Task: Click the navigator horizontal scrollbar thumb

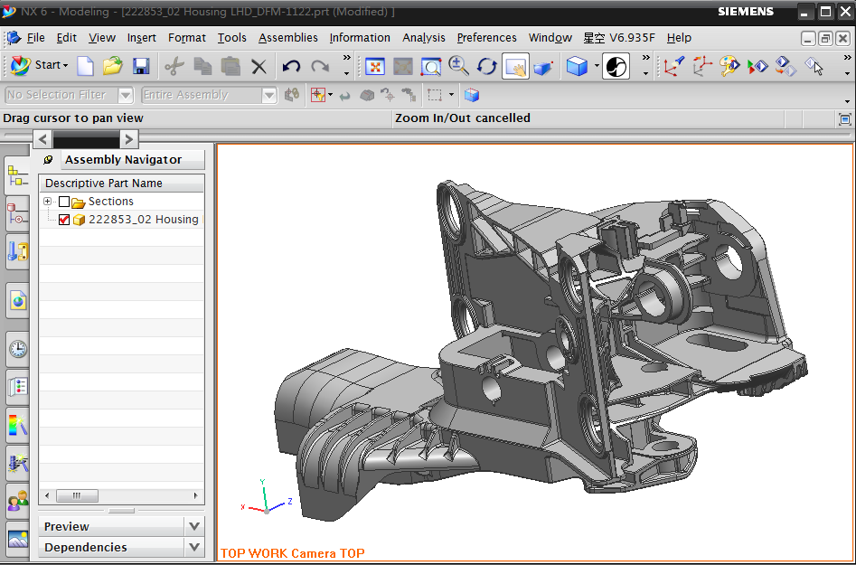Action: (x=78, y=496)
